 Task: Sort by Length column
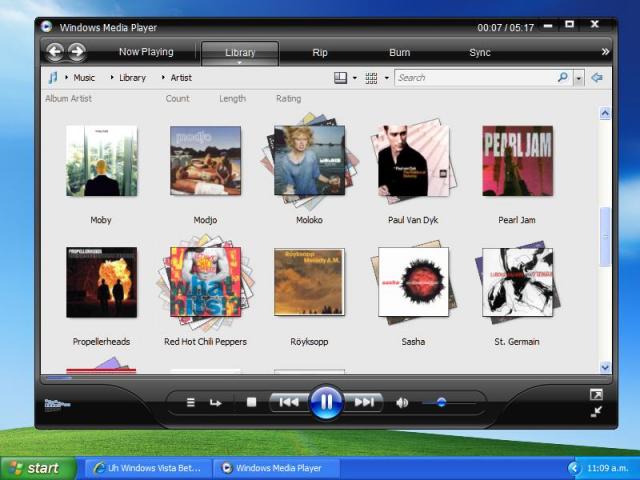233,98
